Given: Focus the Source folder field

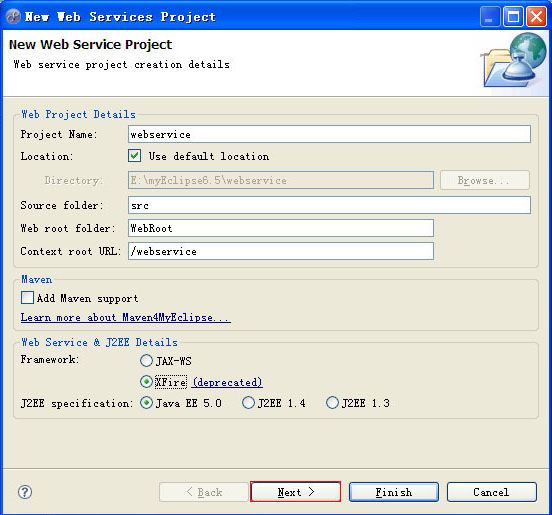Looking at the screenshot, I should (329, 205).
